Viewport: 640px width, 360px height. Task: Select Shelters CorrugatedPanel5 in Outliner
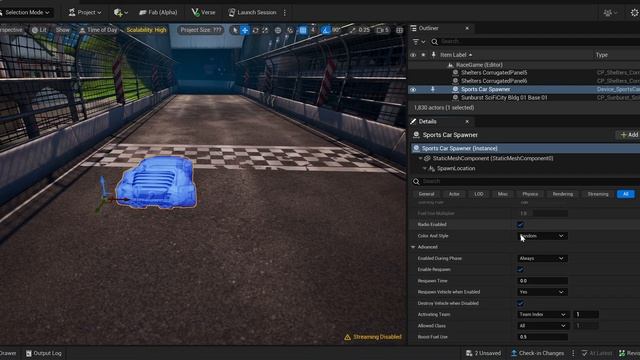(494, 73)
